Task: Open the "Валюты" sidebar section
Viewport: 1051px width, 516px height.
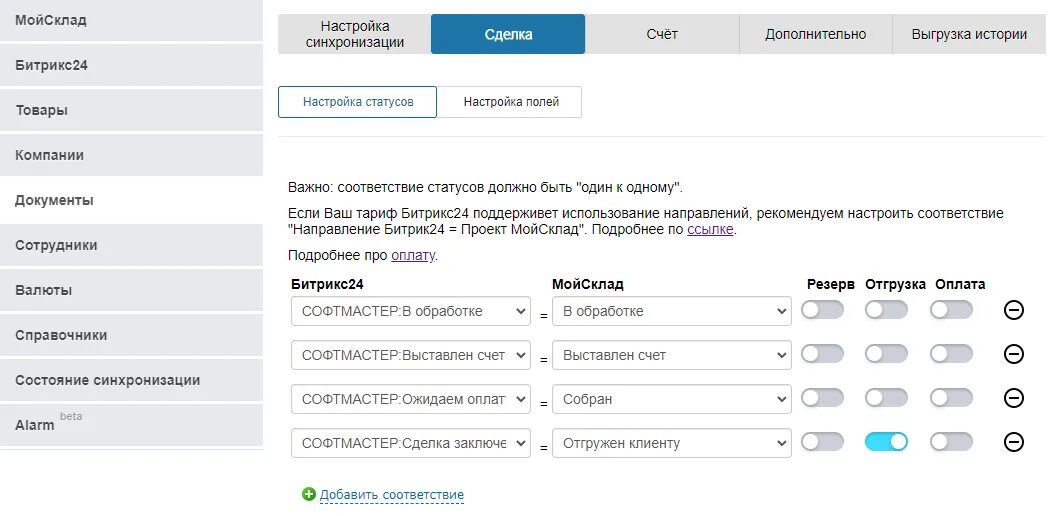Action: click(x=131, y=289)
